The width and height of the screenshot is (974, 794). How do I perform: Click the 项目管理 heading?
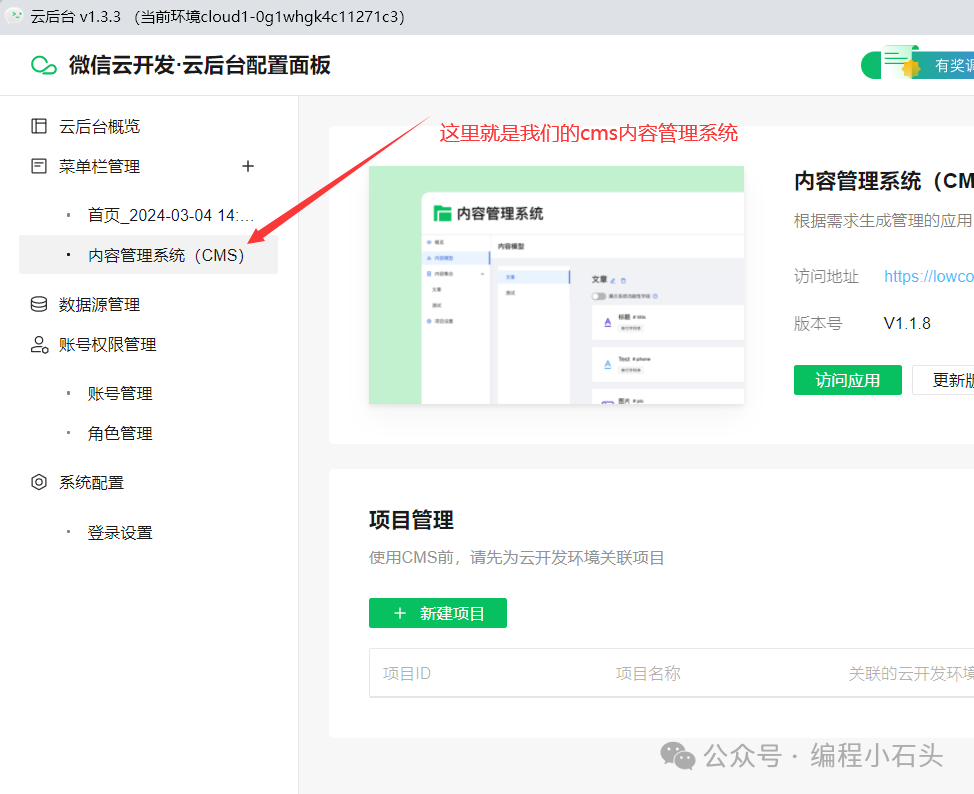[x=411, y=520]
